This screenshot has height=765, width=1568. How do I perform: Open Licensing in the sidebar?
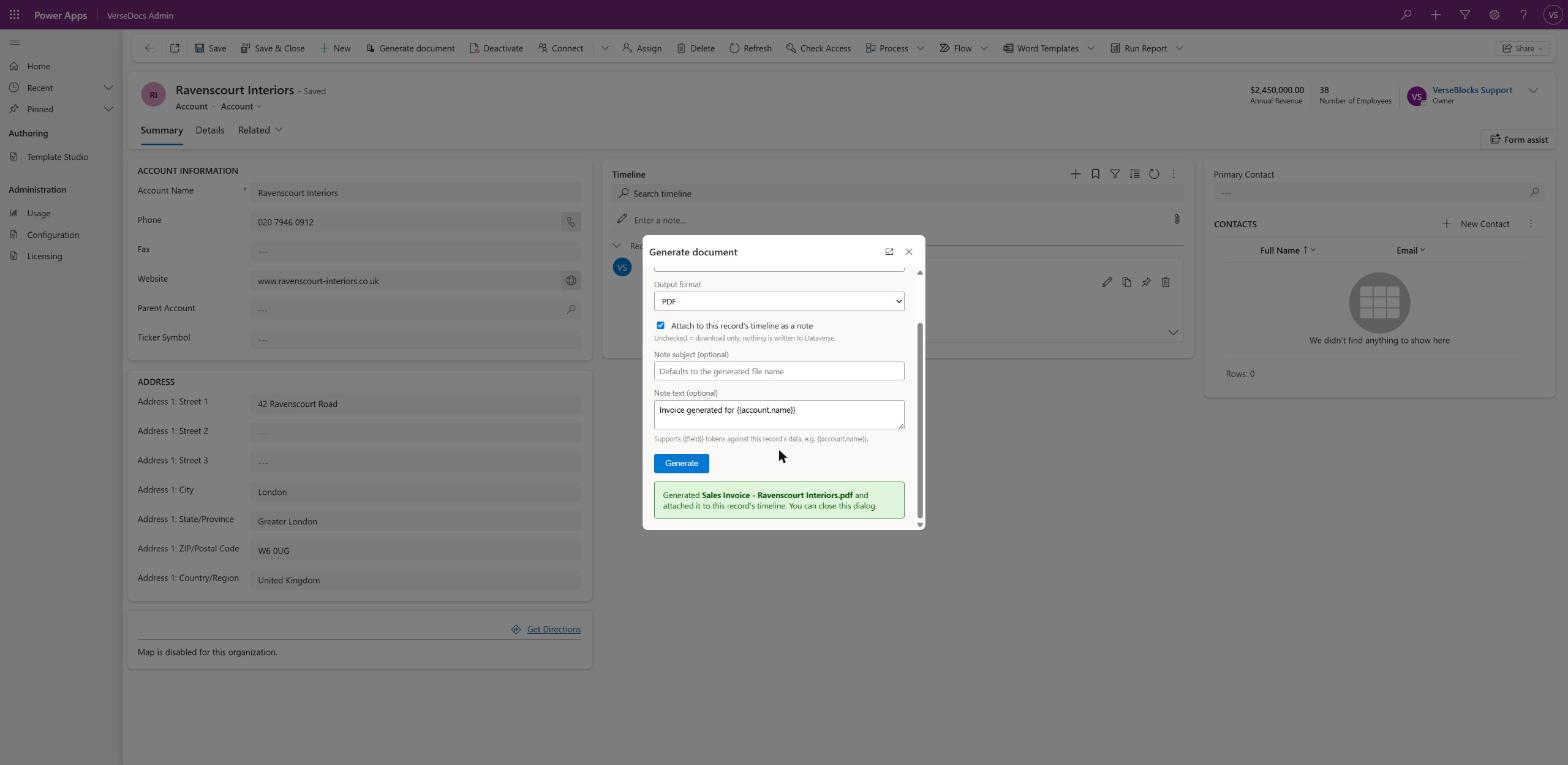tap(44, 256)
